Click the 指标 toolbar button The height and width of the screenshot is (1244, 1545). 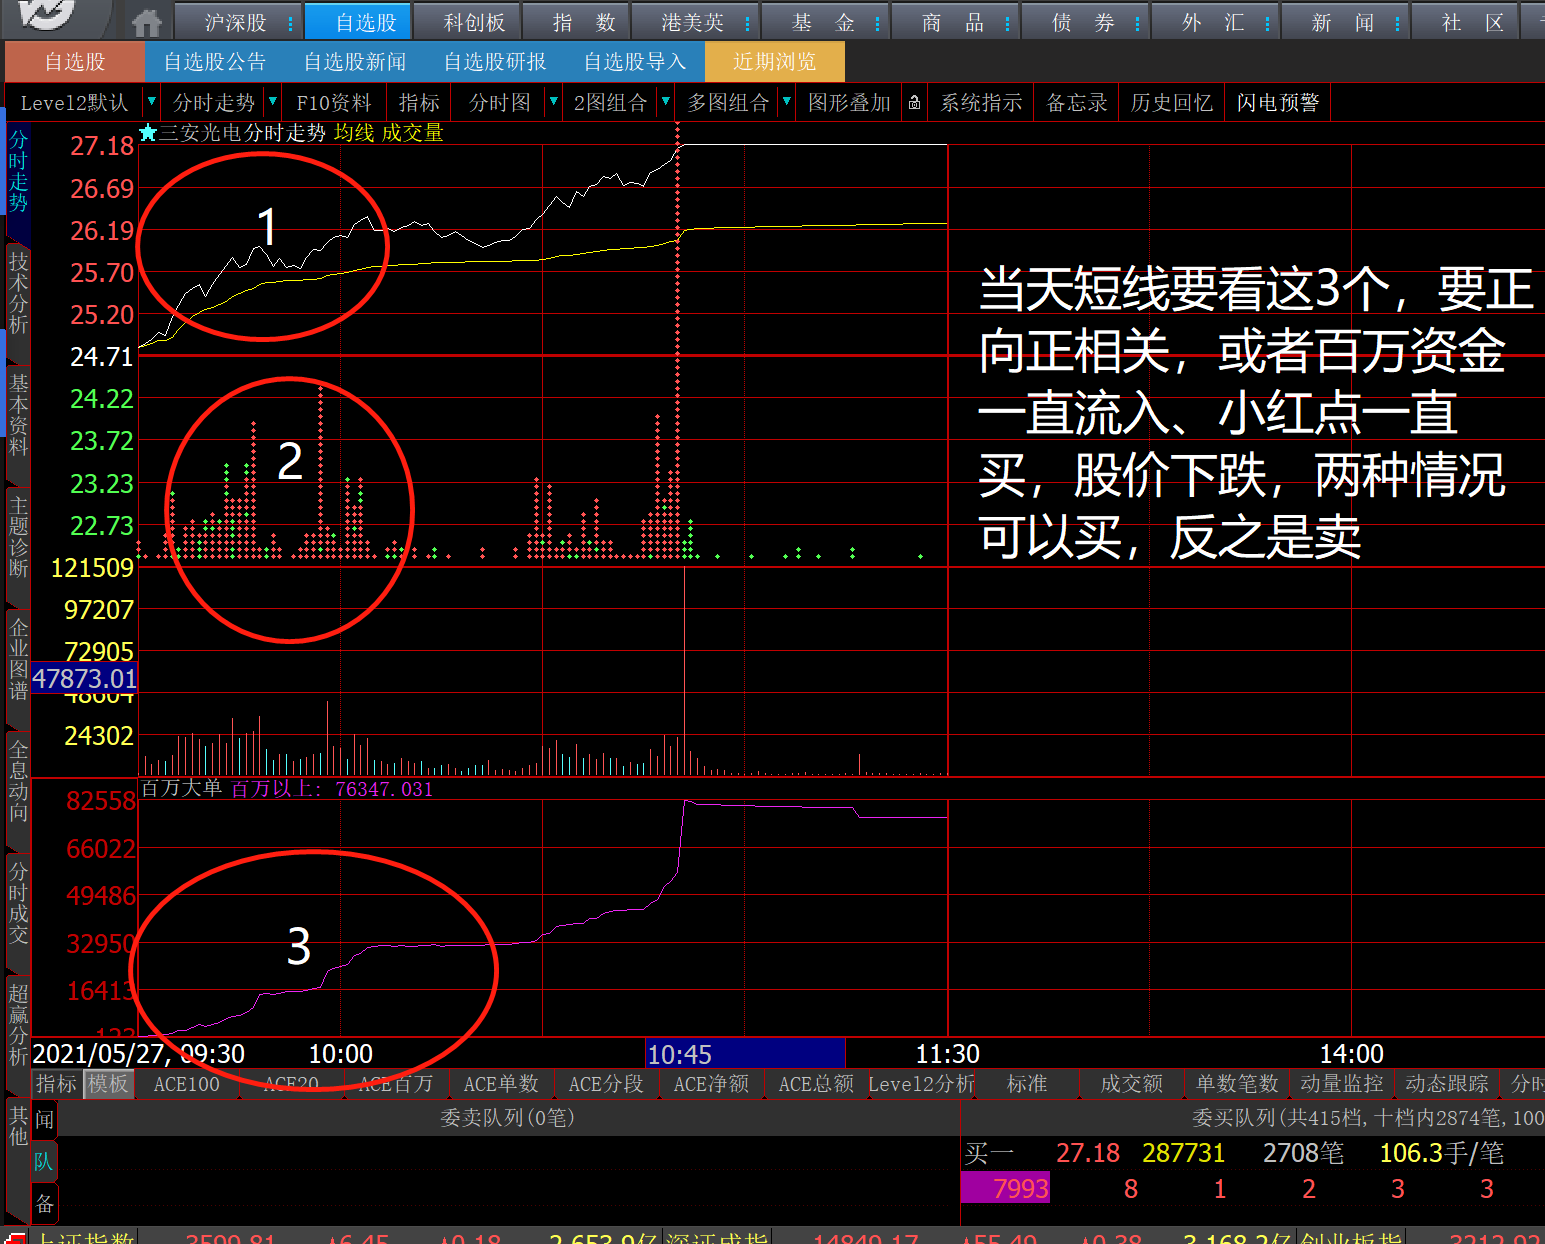419,103
